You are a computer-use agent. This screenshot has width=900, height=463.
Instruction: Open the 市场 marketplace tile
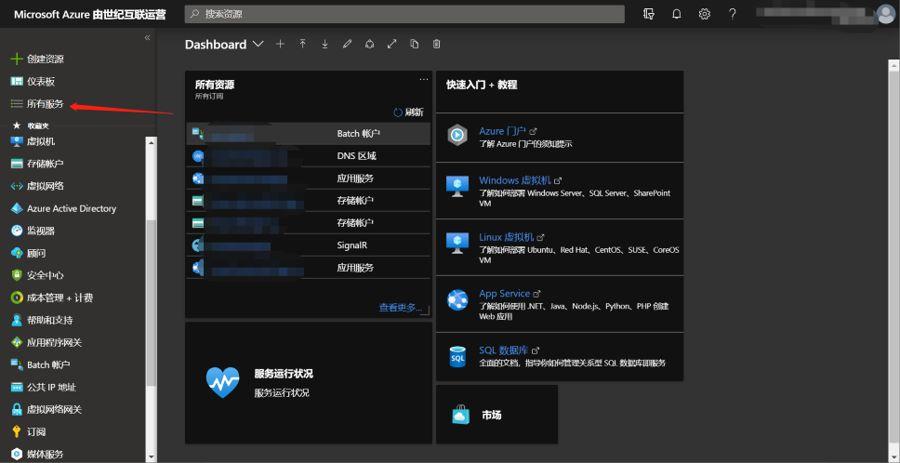tap(497, 414)
